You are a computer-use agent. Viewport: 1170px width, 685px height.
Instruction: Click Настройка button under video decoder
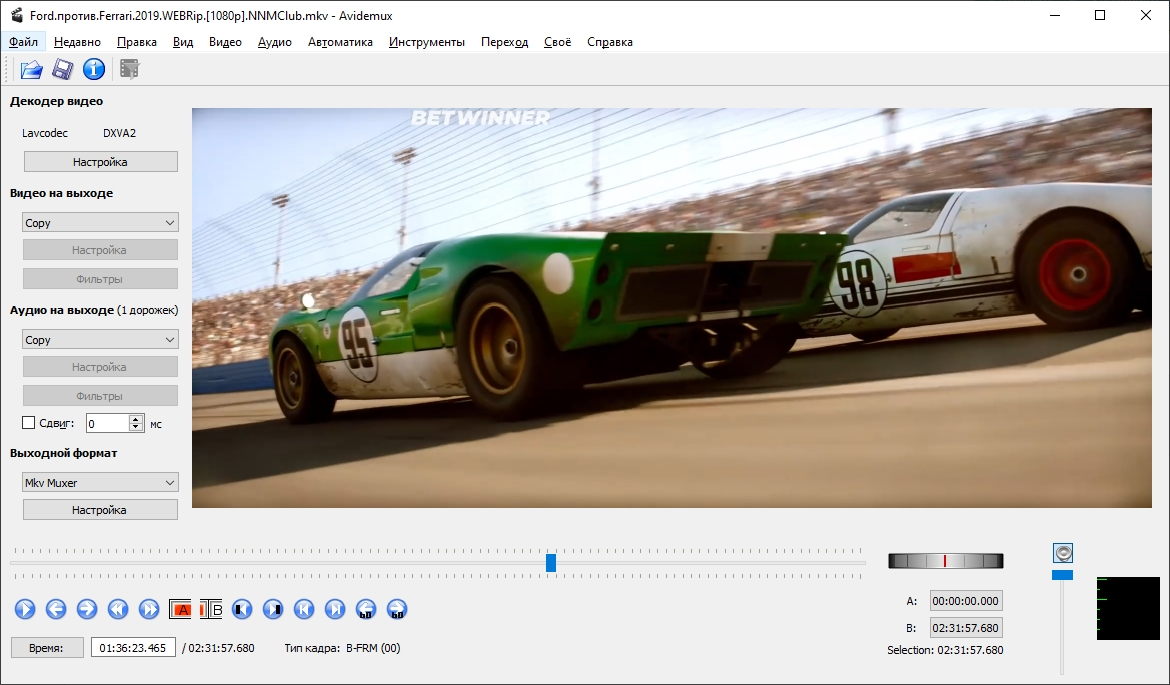(x=100, y=162)
